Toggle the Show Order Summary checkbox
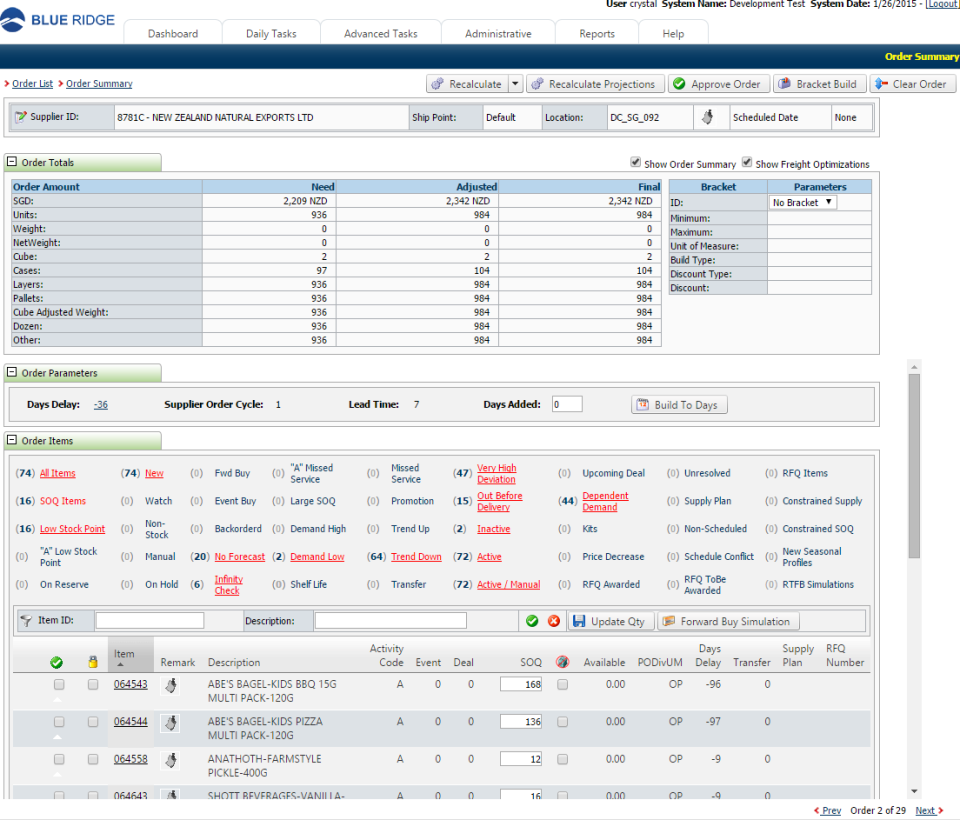The height and width of the screenshot is (820, 960). (635, 164)
